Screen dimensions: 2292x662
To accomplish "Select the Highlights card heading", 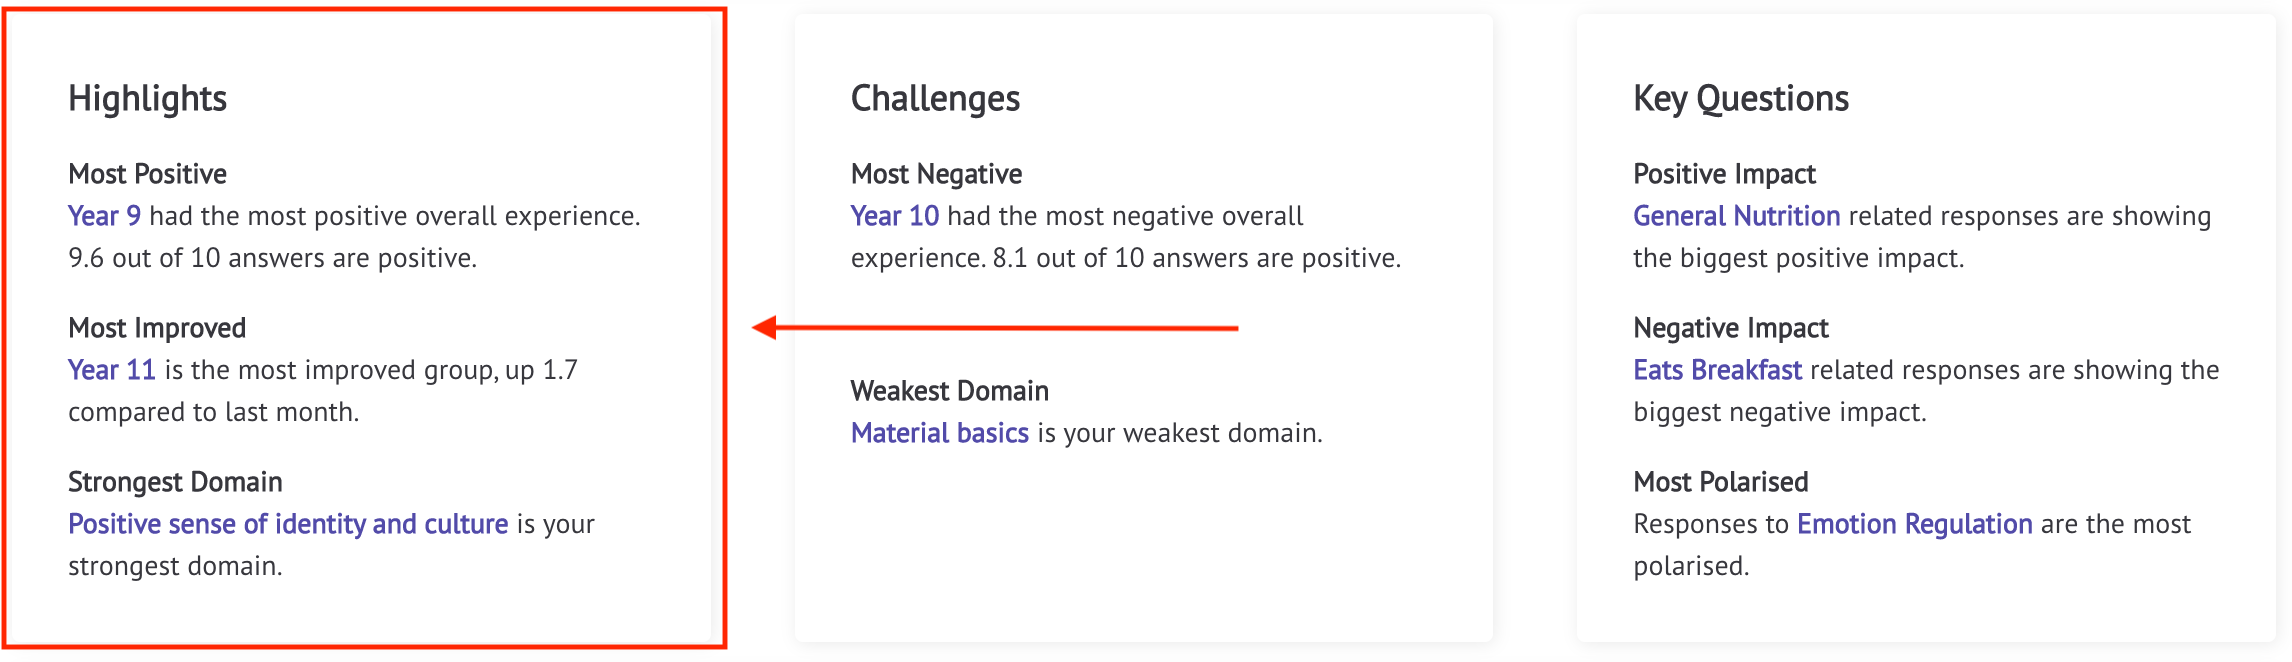I will click(x=148, y=99).
